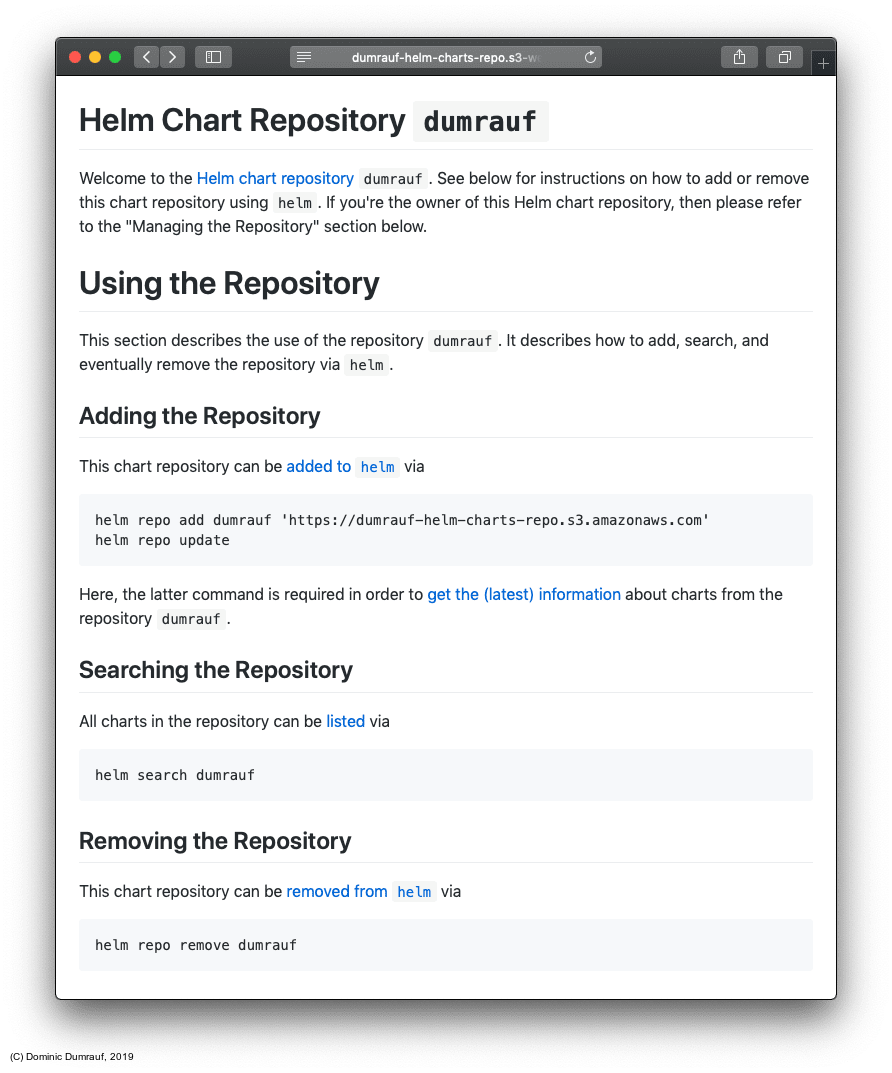
Task: Open a new tab with the plus icon
Action: point(823,62)
